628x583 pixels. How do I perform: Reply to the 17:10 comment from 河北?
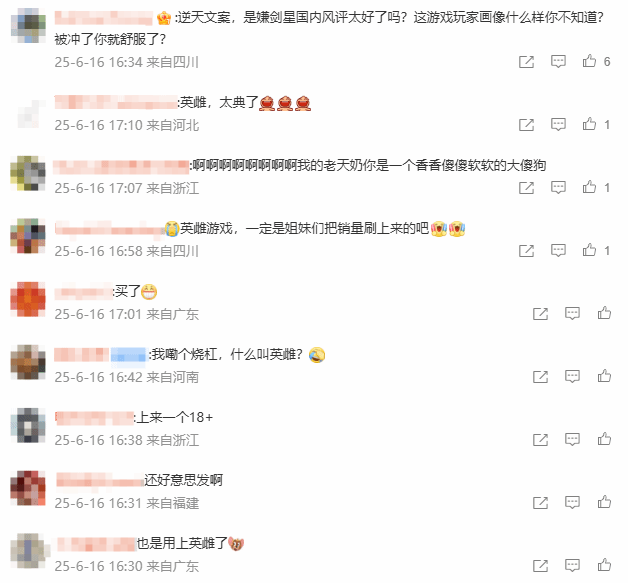[x=558, y=125]
